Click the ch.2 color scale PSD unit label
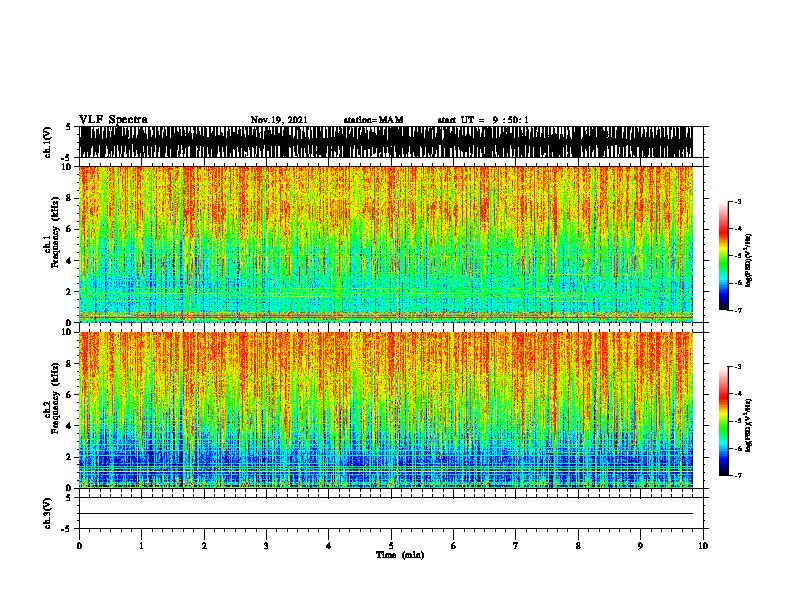Viewport: 792px width, 612px height. [x=748, y=425]
